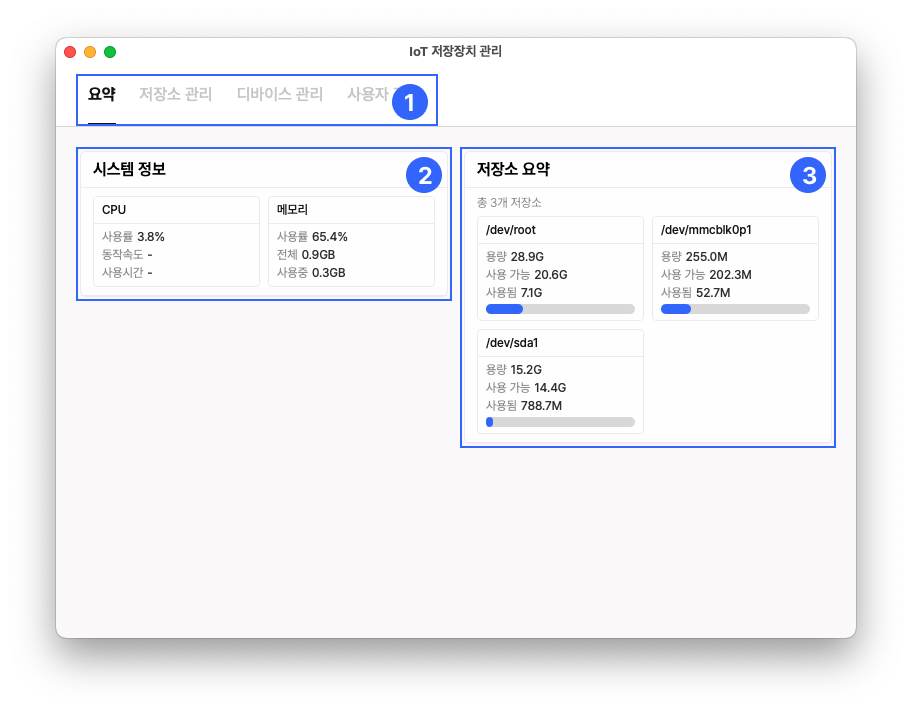Image resolution: width=912 pixels, height=712 pixels.
Task: Click the 총 3개 저장소 label
Action: (x=509, y=202)
